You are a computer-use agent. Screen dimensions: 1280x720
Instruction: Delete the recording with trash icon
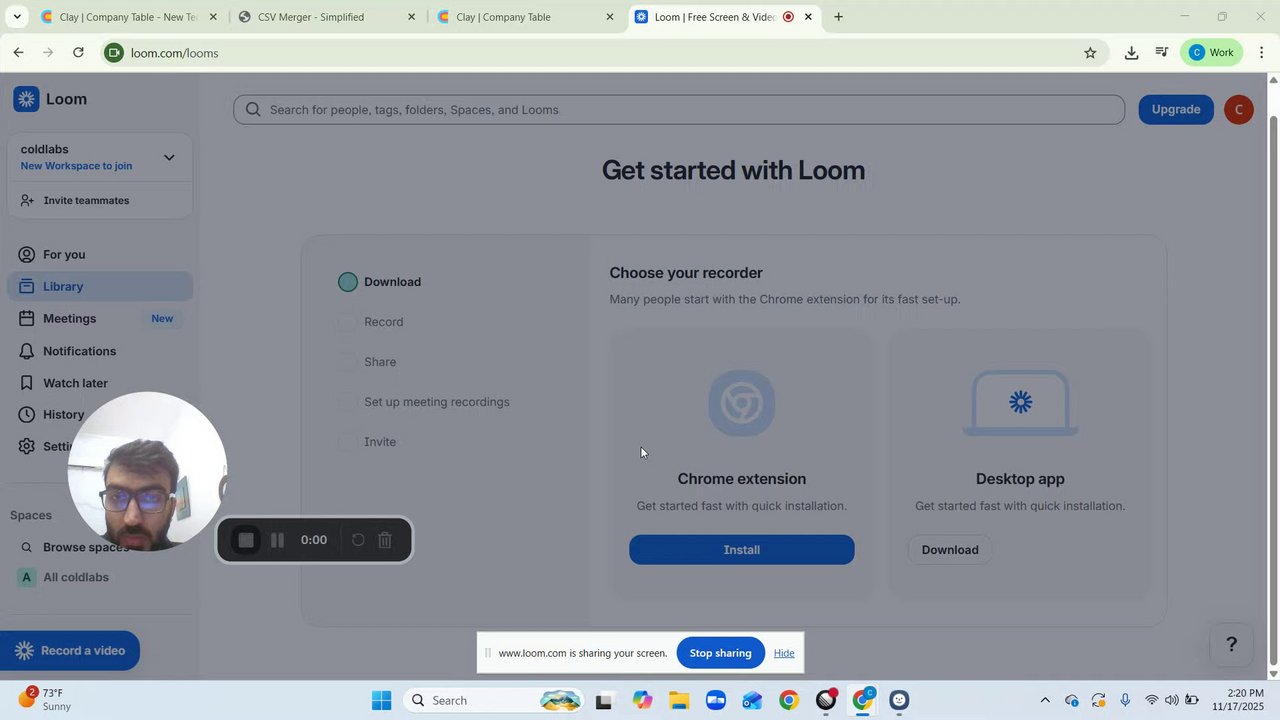pyautogui.click(x=385, y=540)
